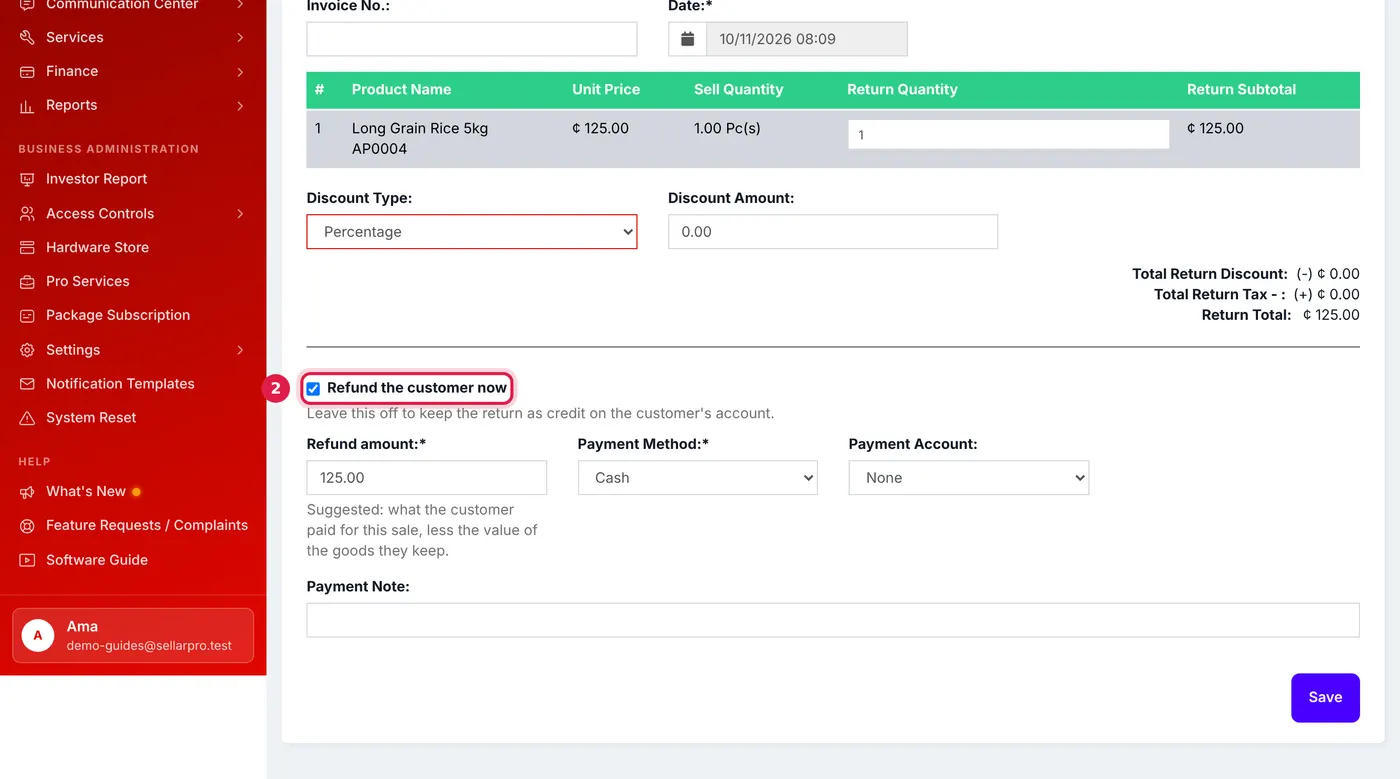Click the Date field showing 10/11/2026 08:09
Viewport: 1400px width, 779px height.
(807, 39)
